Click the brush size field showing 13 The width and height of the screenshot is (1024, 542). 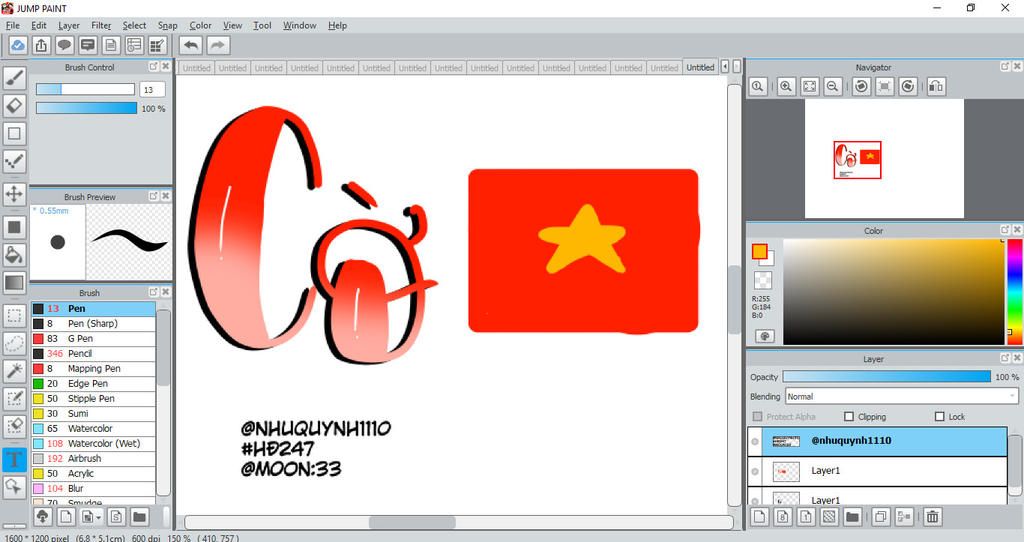(x=152, y=89)
